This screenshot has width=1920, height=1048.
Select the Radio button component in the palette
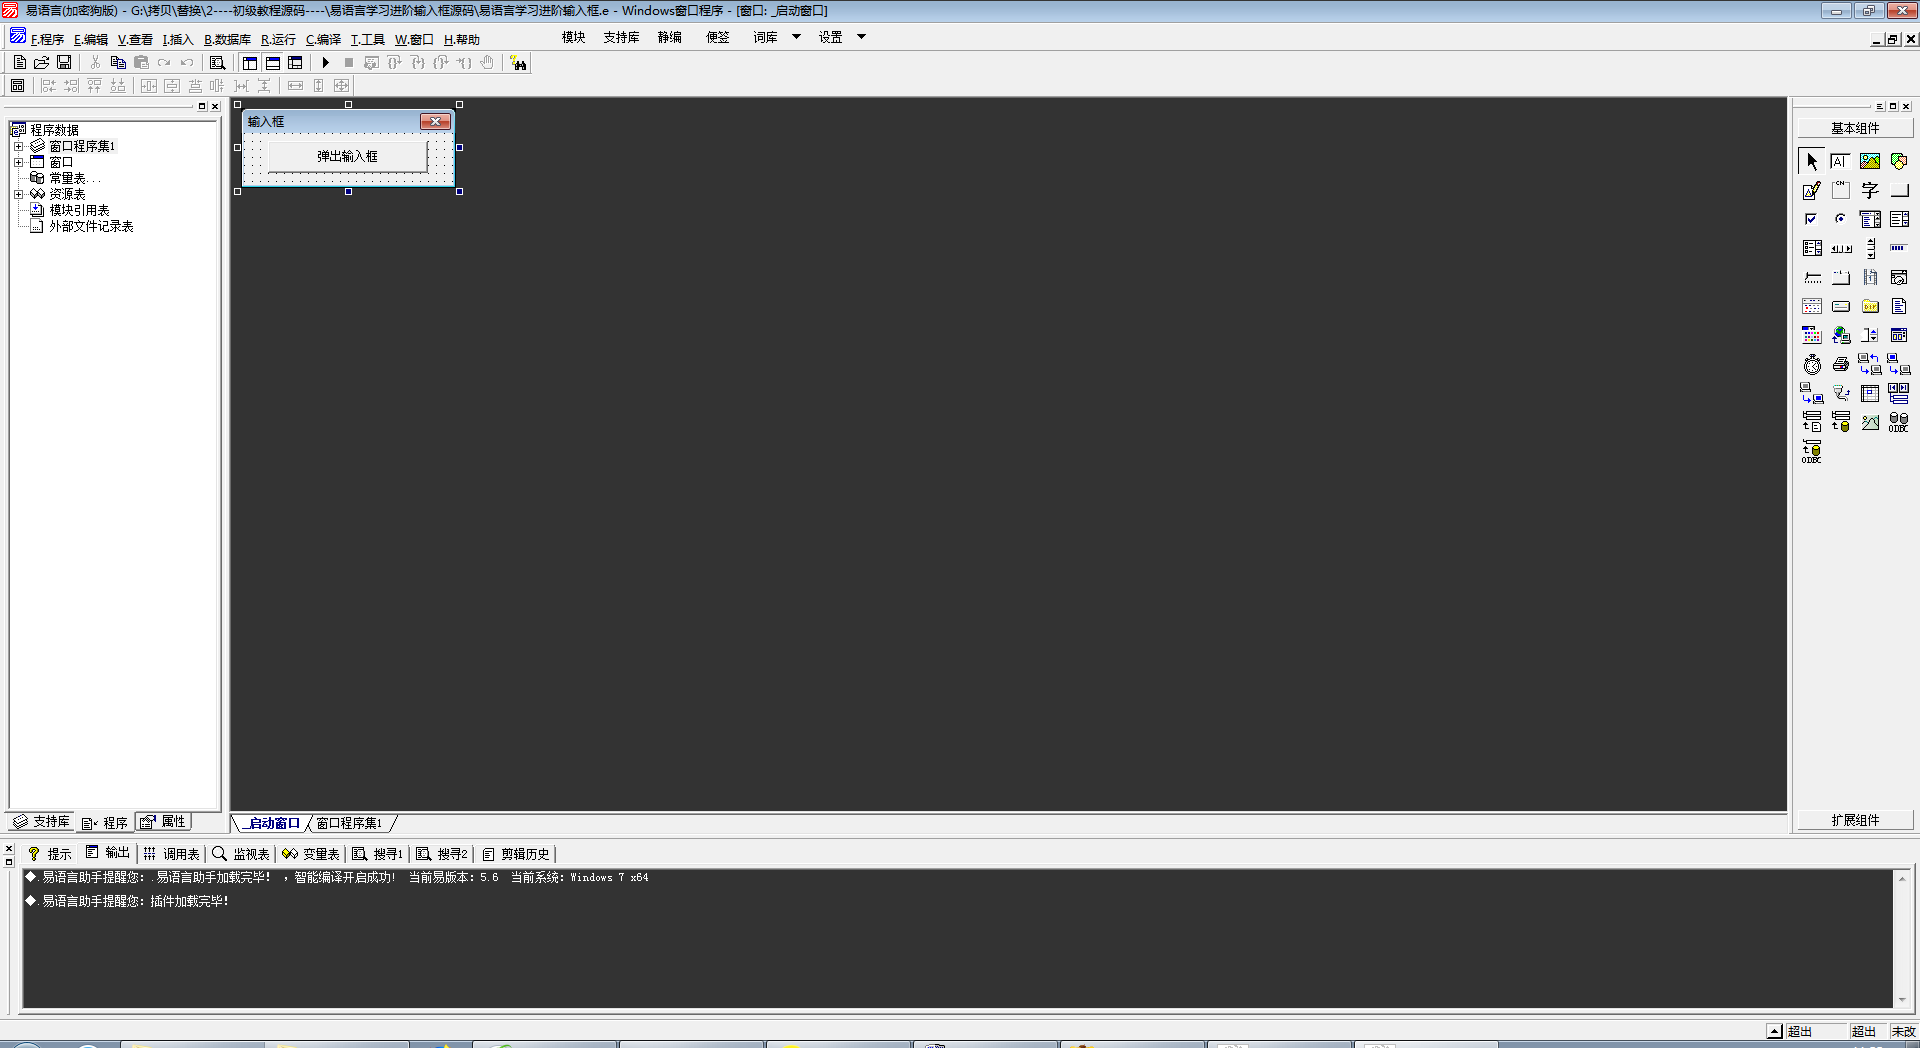coord(1840,219)
